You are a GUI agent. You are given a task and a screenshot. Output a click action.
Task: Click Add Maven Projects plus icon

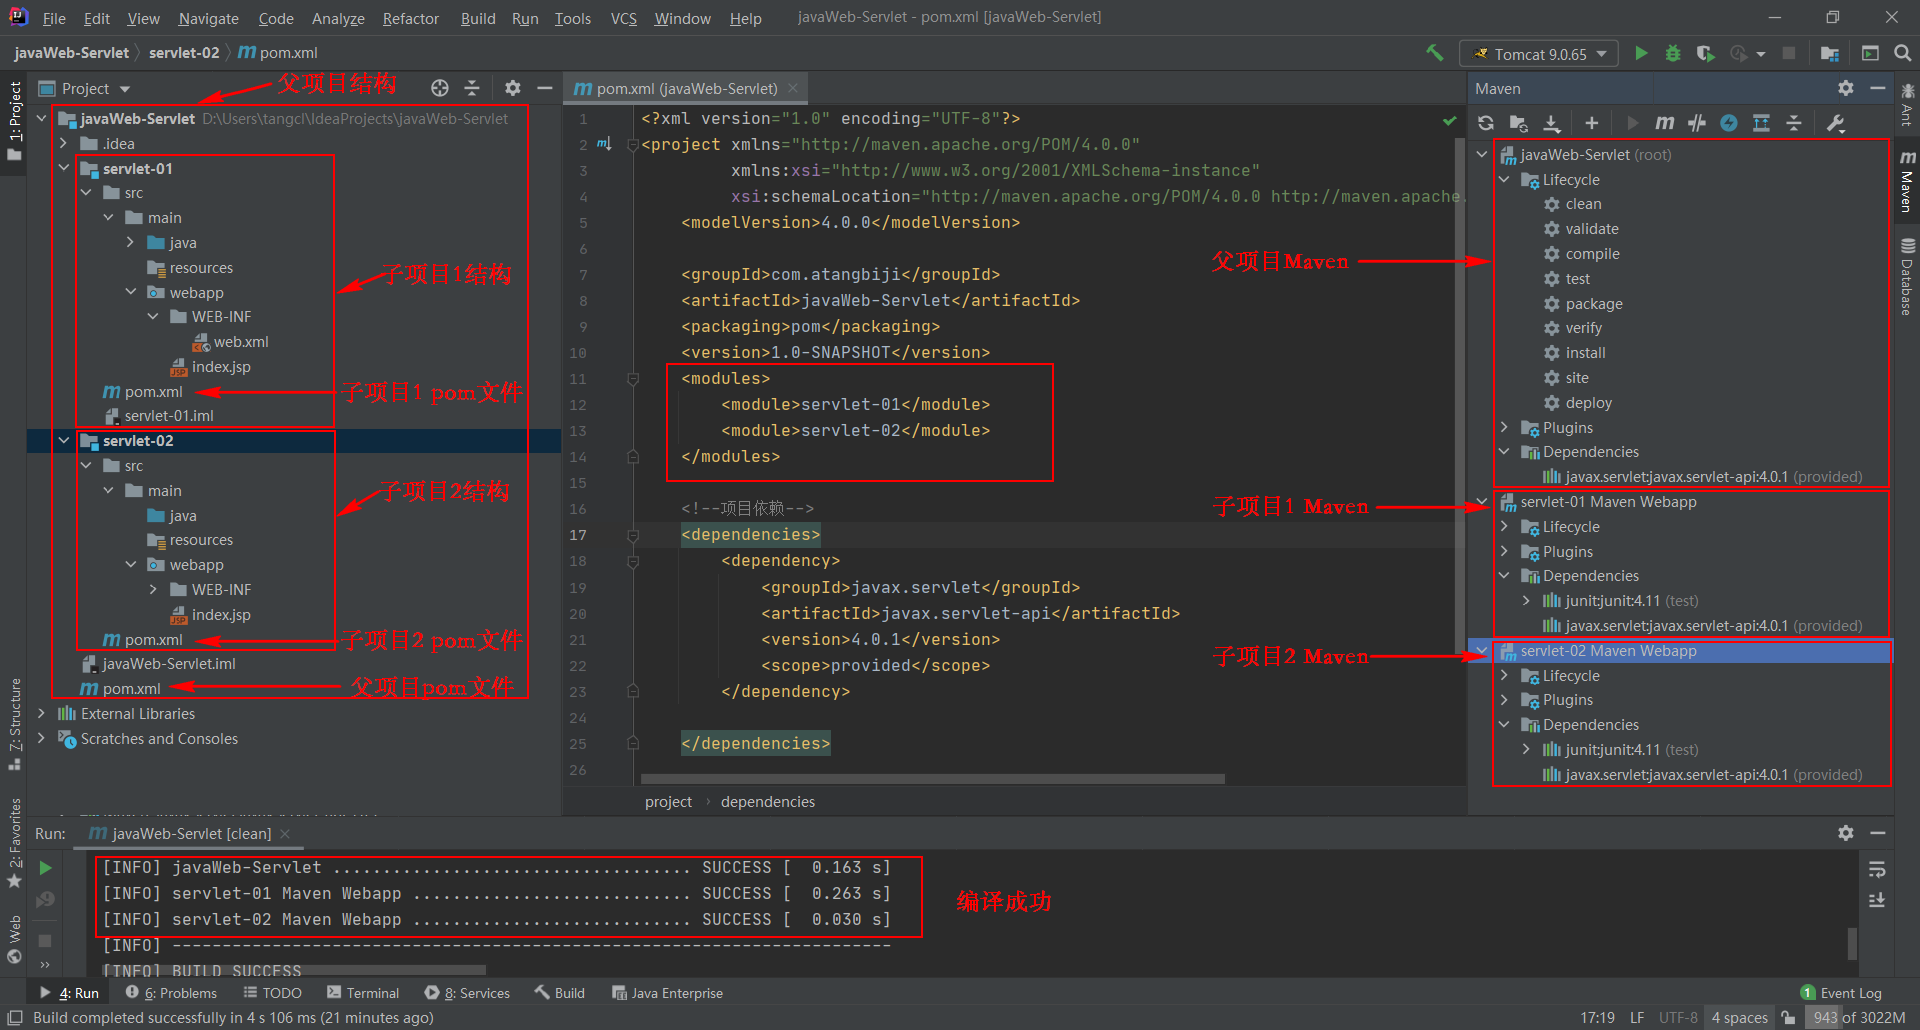point(1591,123)
